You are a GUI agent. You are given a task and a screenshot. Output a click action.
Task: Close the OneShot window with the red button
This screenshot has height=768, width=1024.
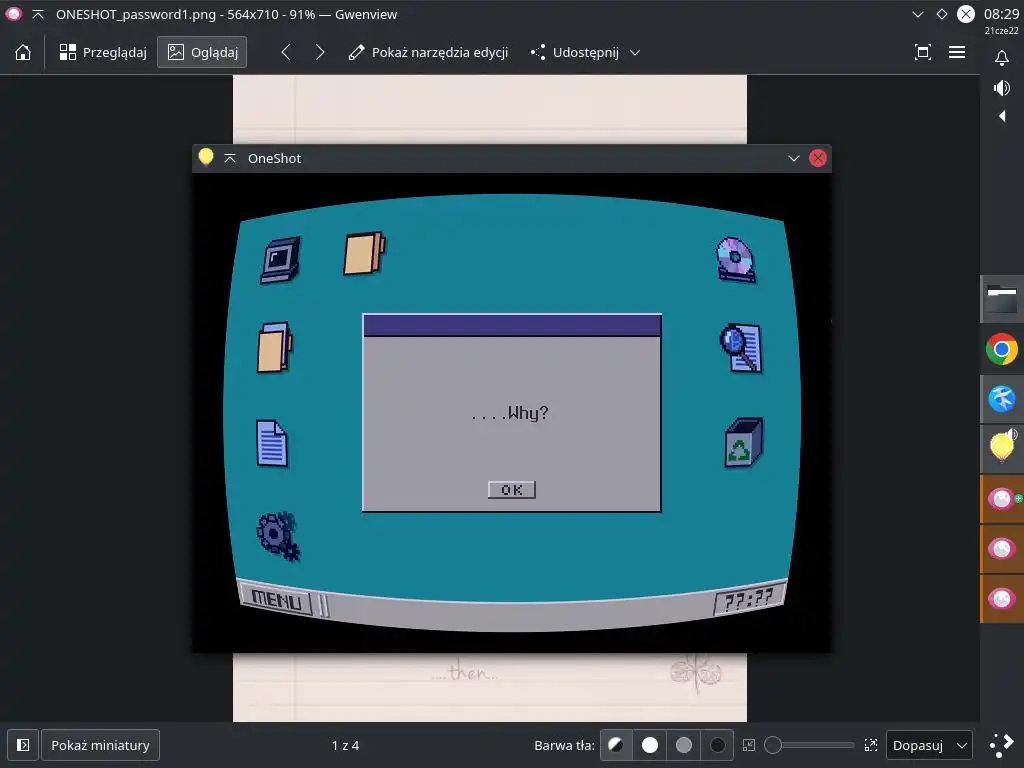818,158
